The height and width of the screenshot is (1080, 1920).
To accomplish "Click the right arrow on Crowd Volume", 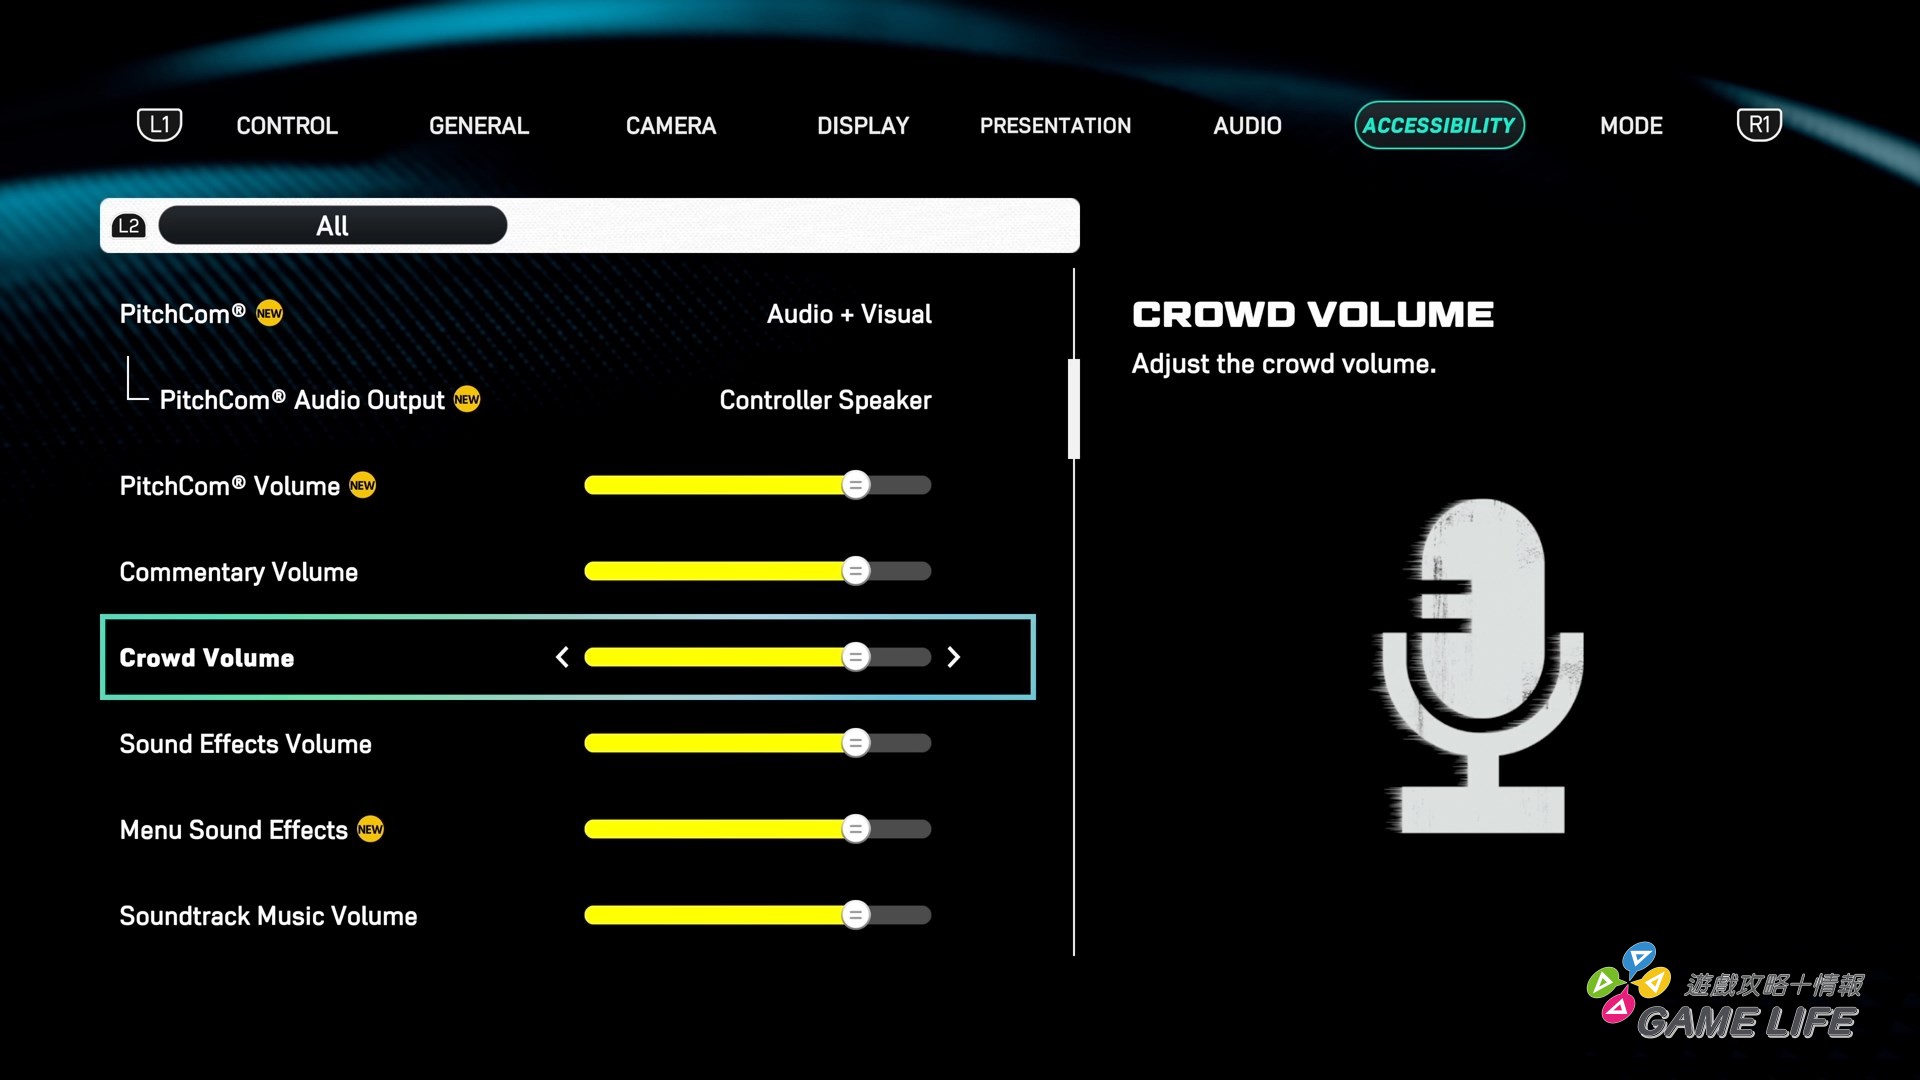I will tap(953, 657).
